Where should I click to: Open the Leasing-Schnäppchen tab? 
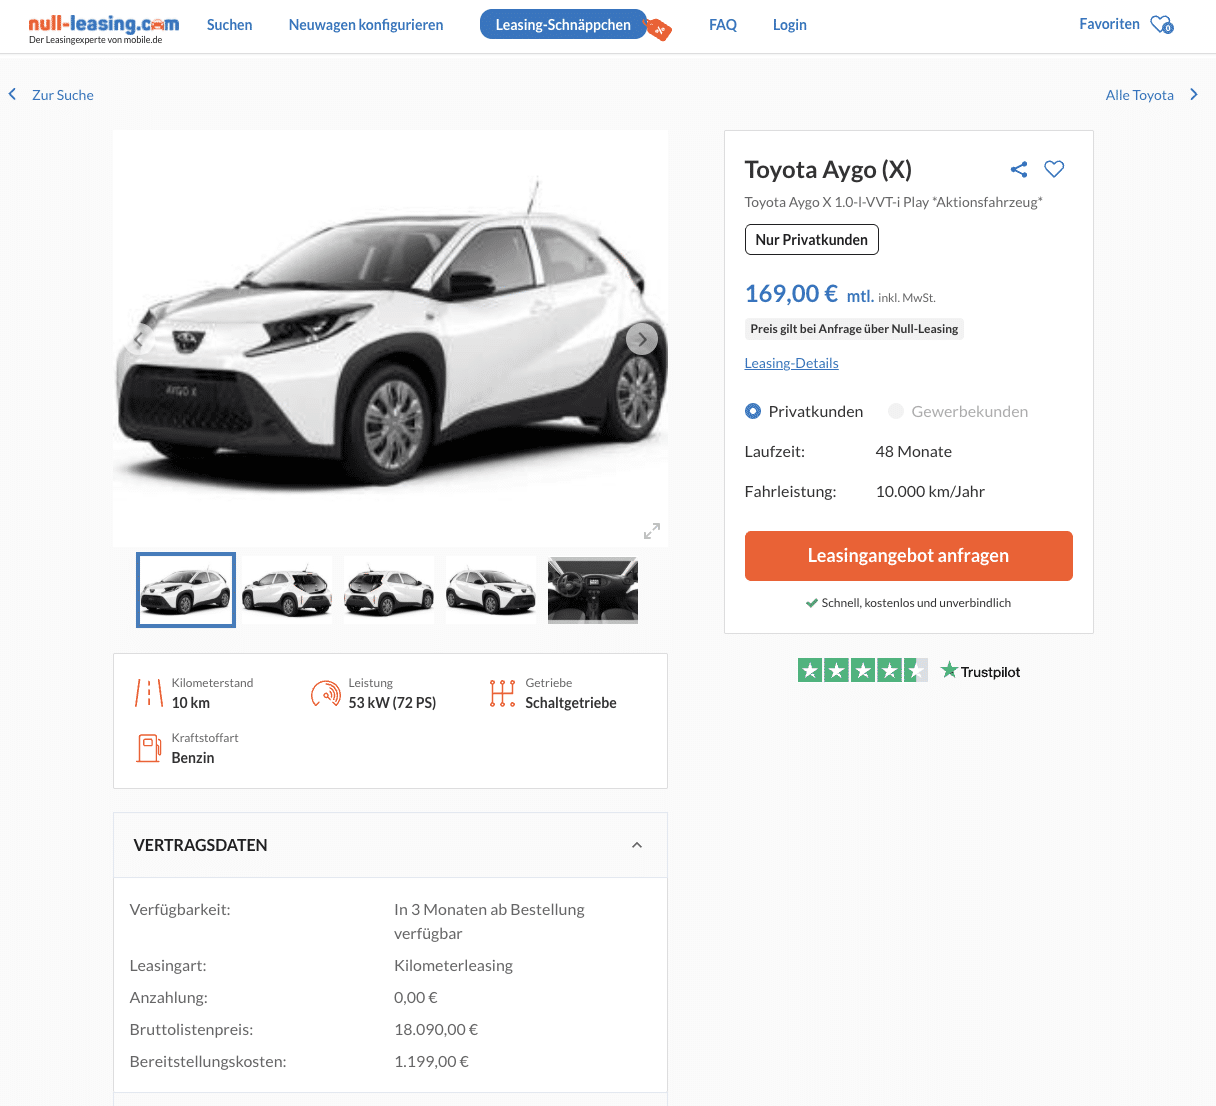coord(563,25)
